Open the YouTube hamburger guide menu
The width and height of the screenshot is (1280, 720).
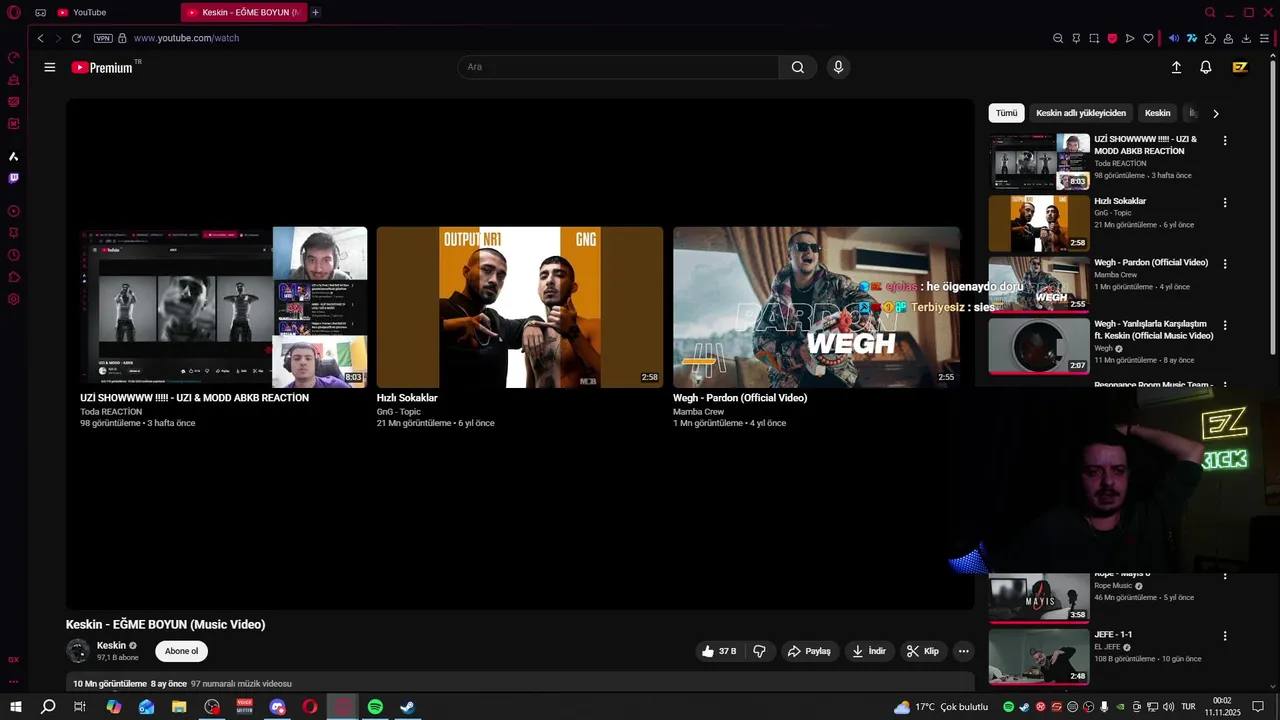click(x=49, y=67)
